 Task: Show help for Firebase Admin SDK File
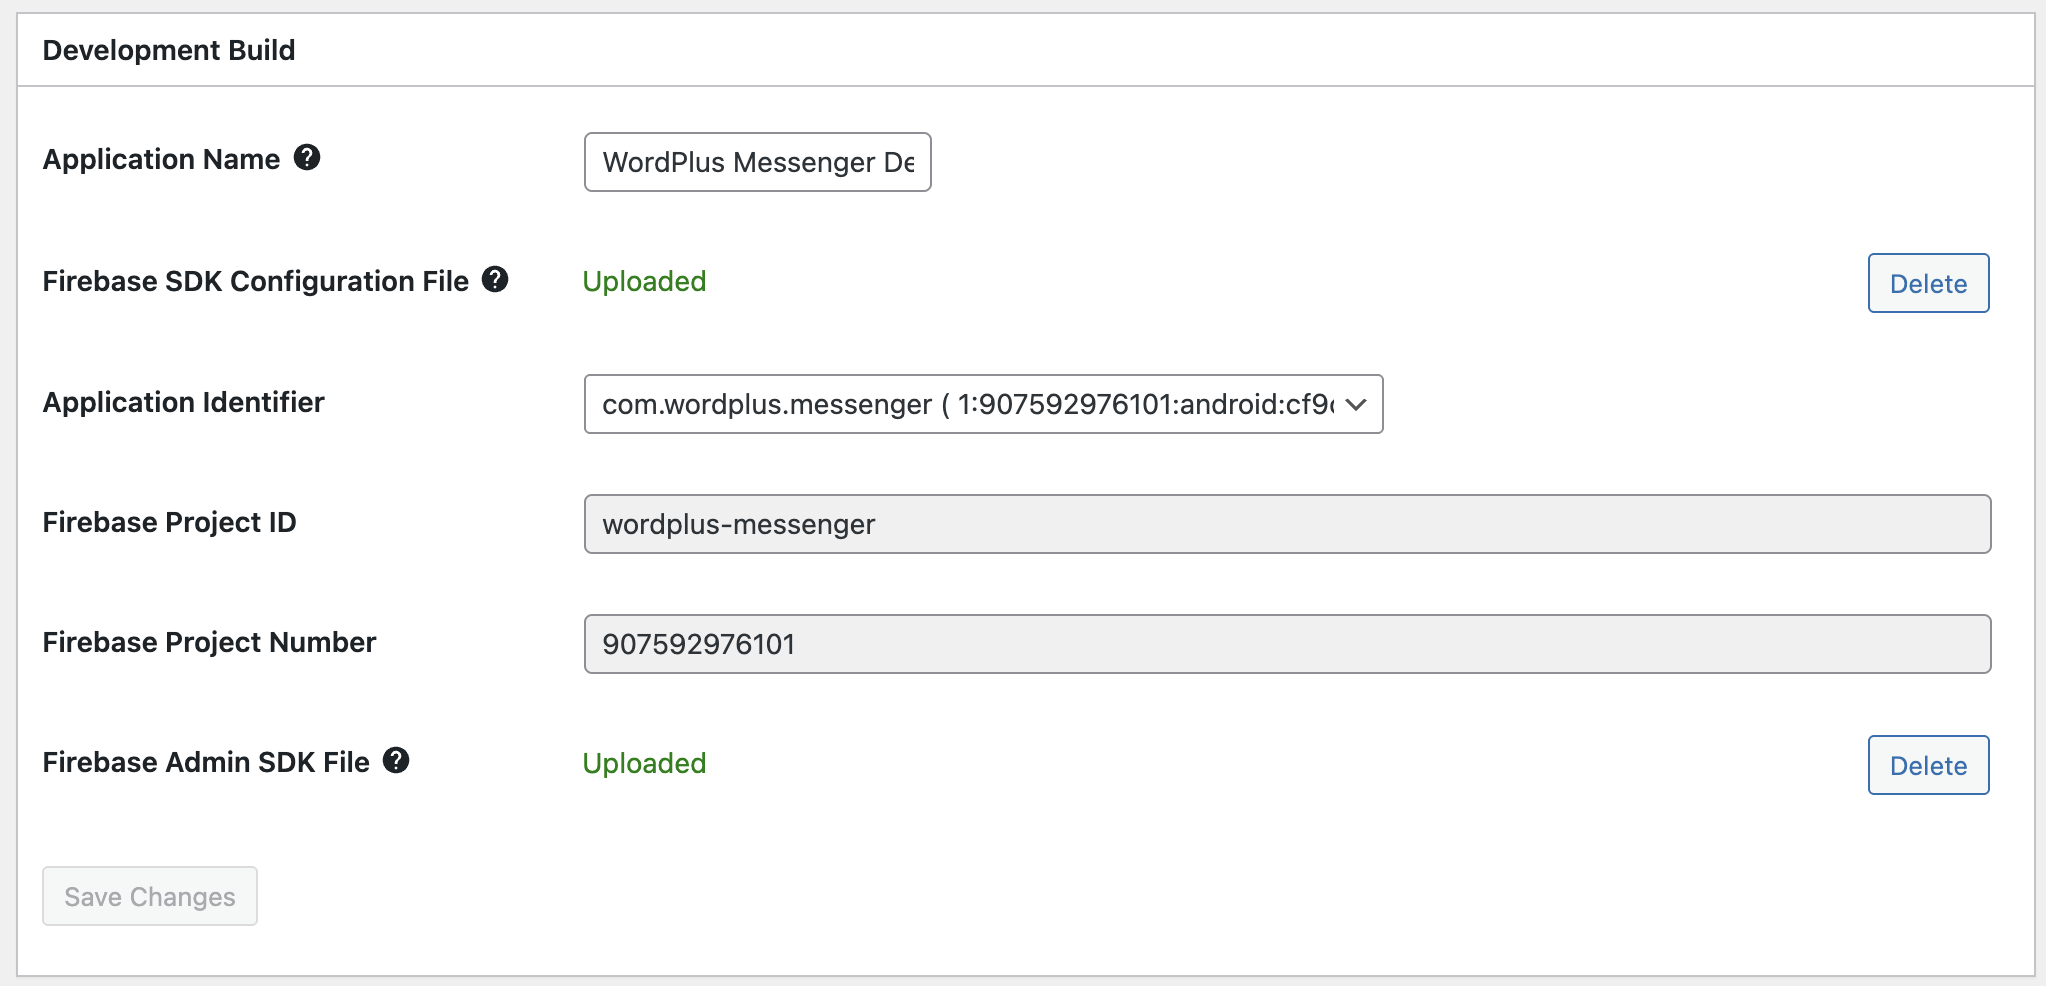click(396, 760)
